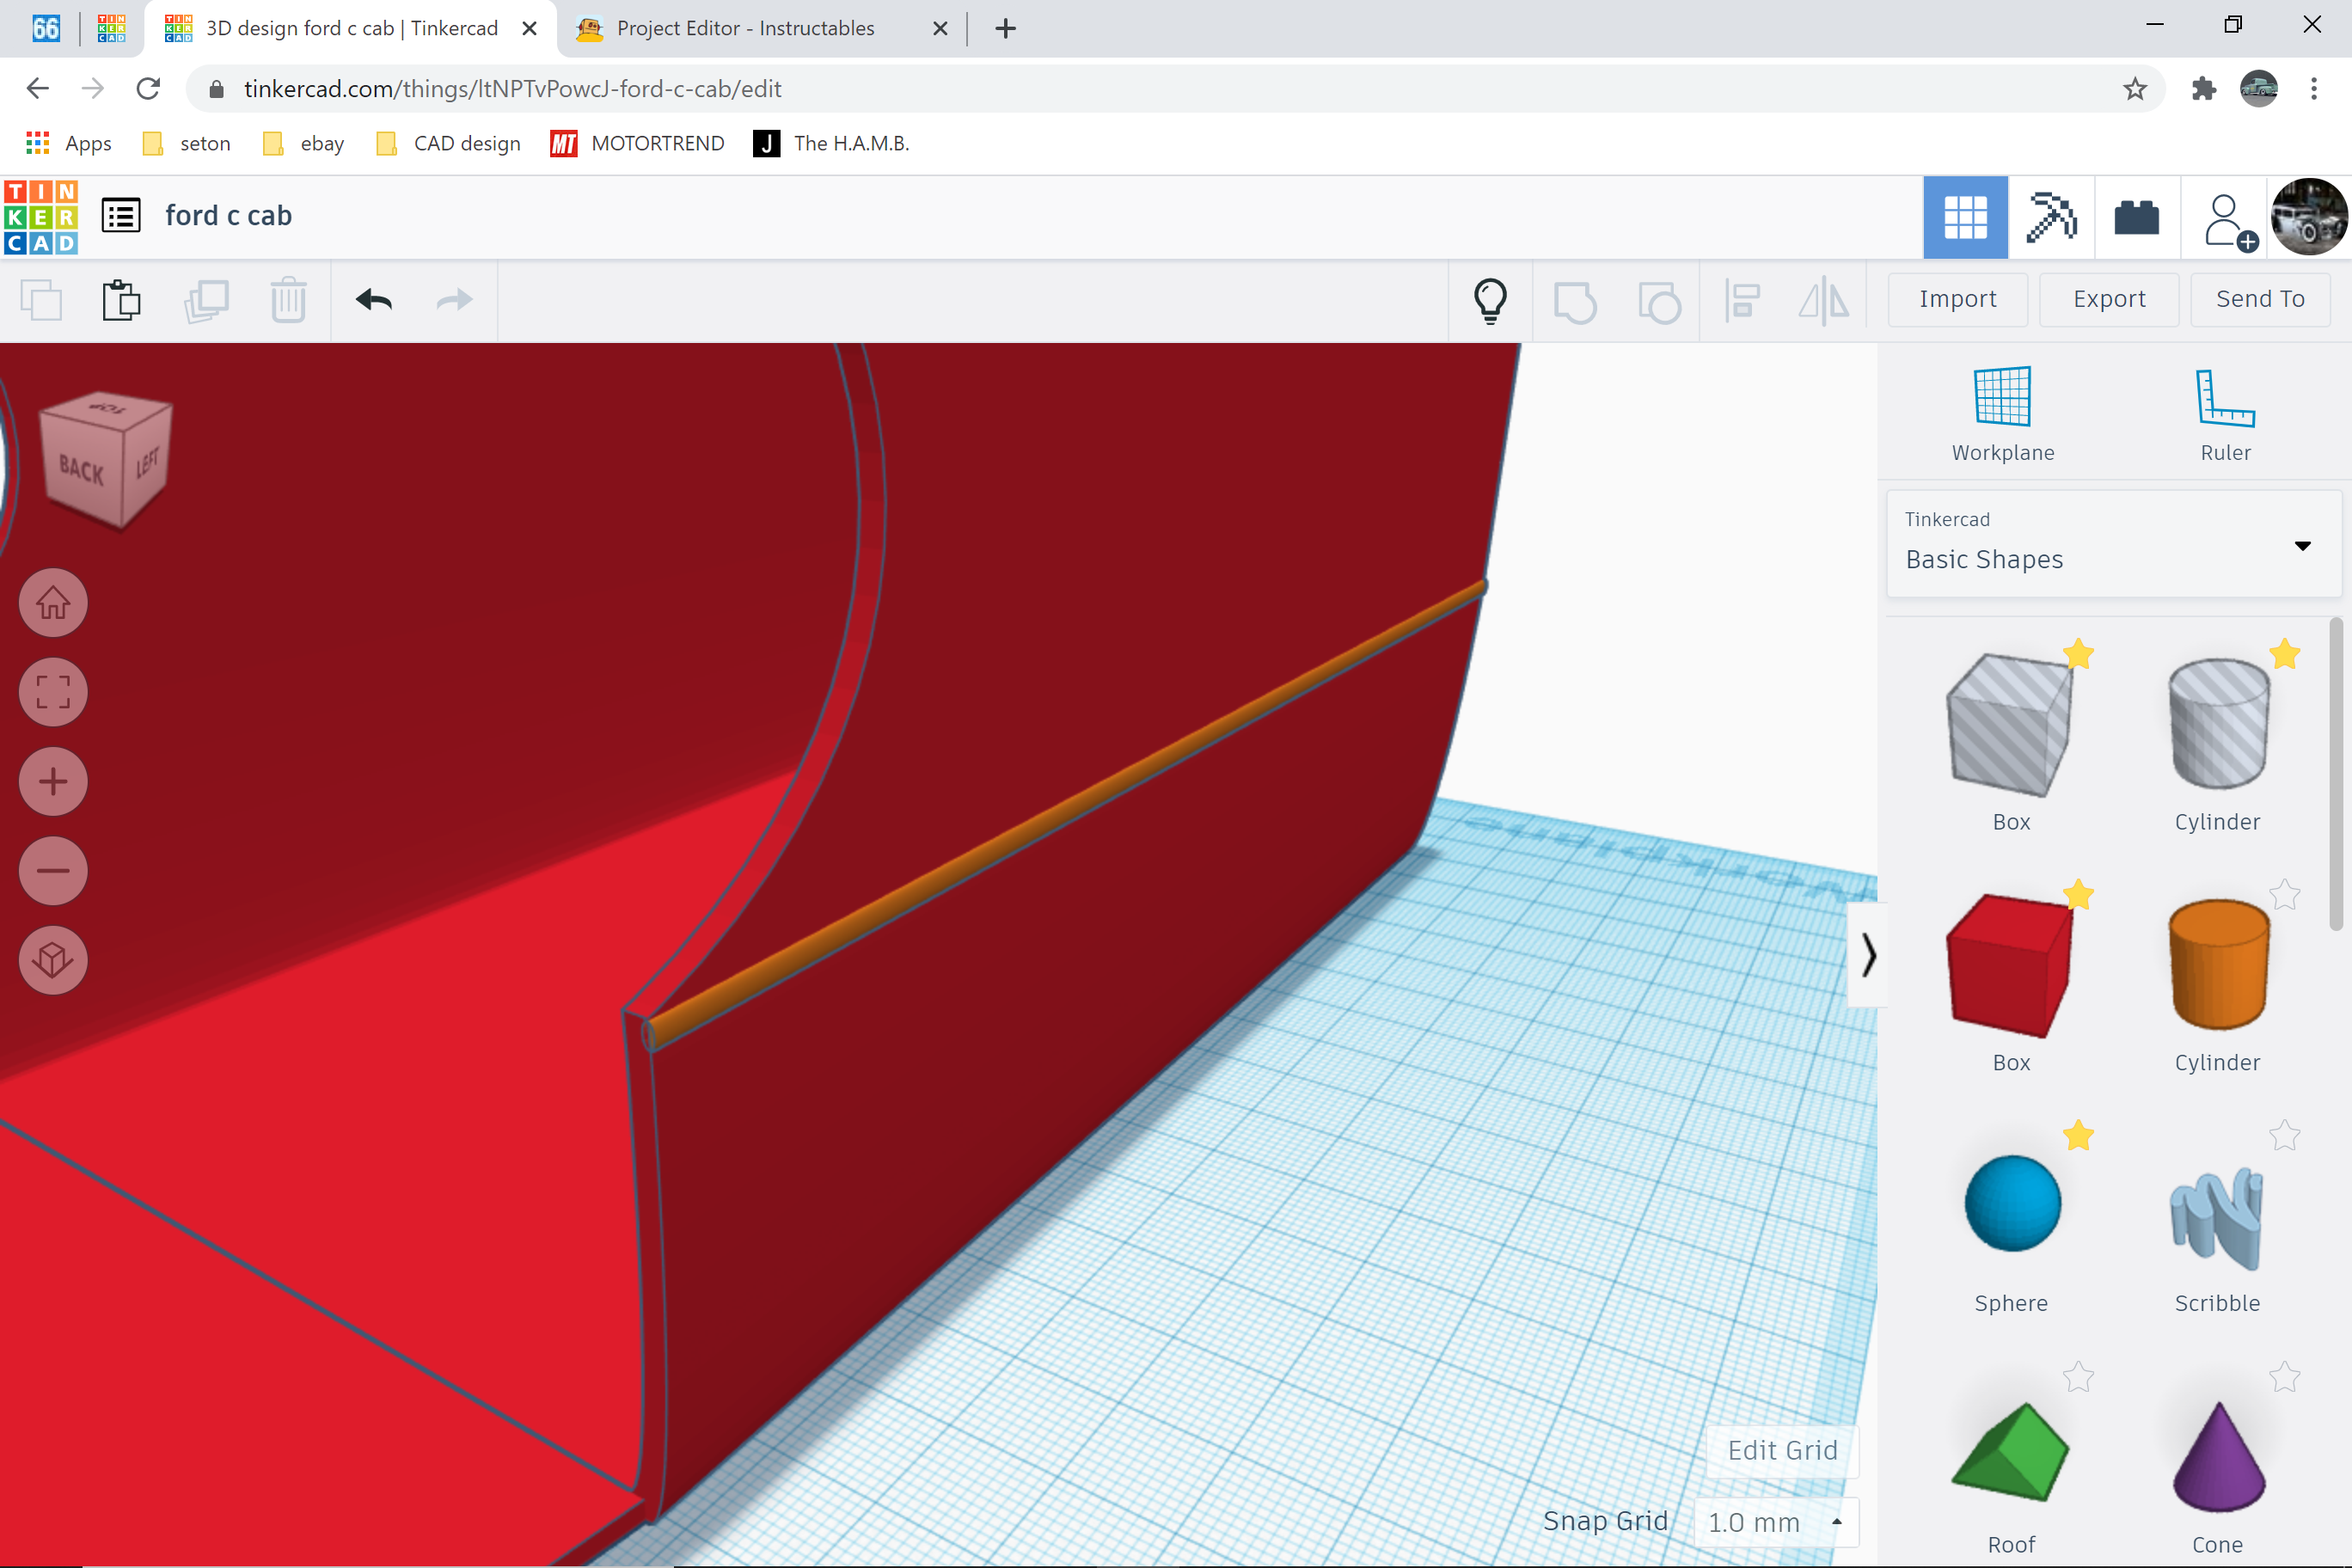Click the Ungroup shapes icon
2352x1568 pixels.
(x=1659, y=302)
